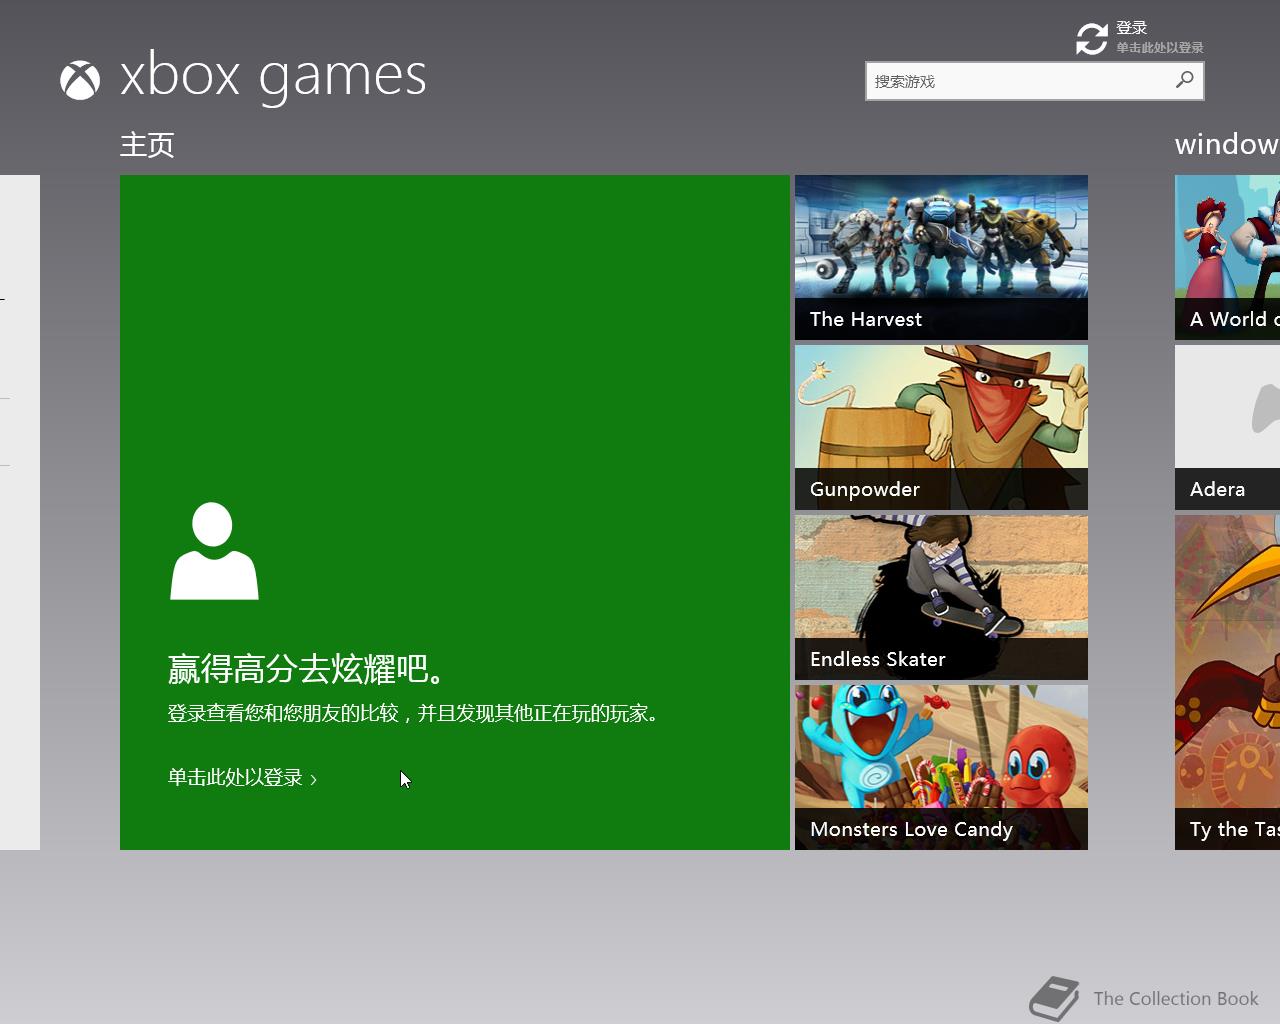Open the Adera game tile
The width and height of the screenshot is (1280, 1024).
point(1227,427)
